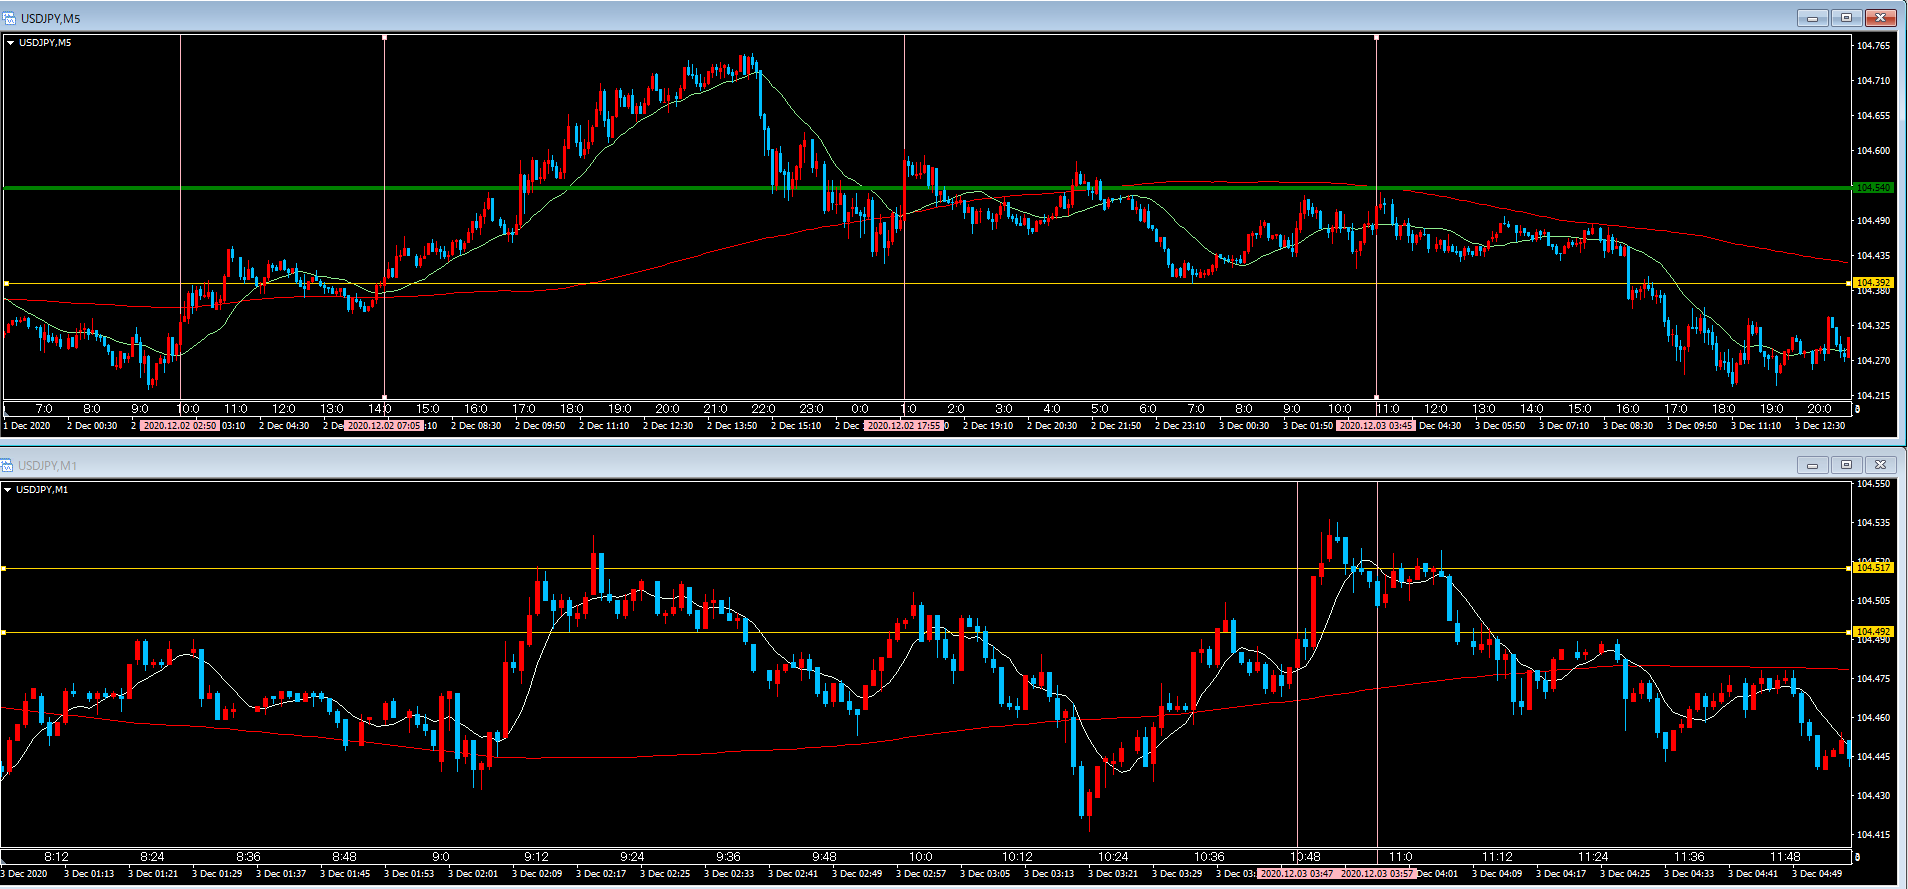The image size is (1908, 889).
Task: Click the USDJPY,M1 window title icon
Action: [7, 465]
